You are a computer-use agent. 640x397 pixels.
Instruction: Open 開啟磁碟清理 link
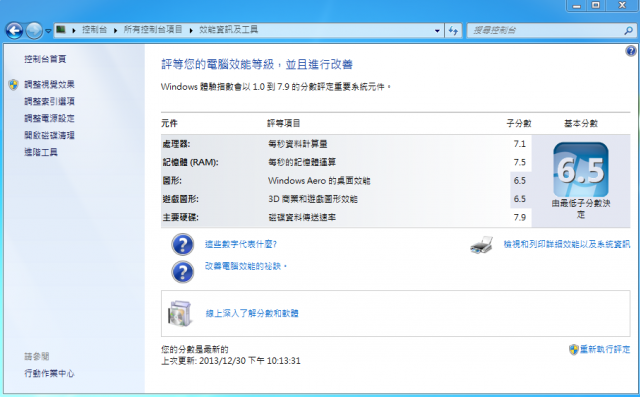49,135
